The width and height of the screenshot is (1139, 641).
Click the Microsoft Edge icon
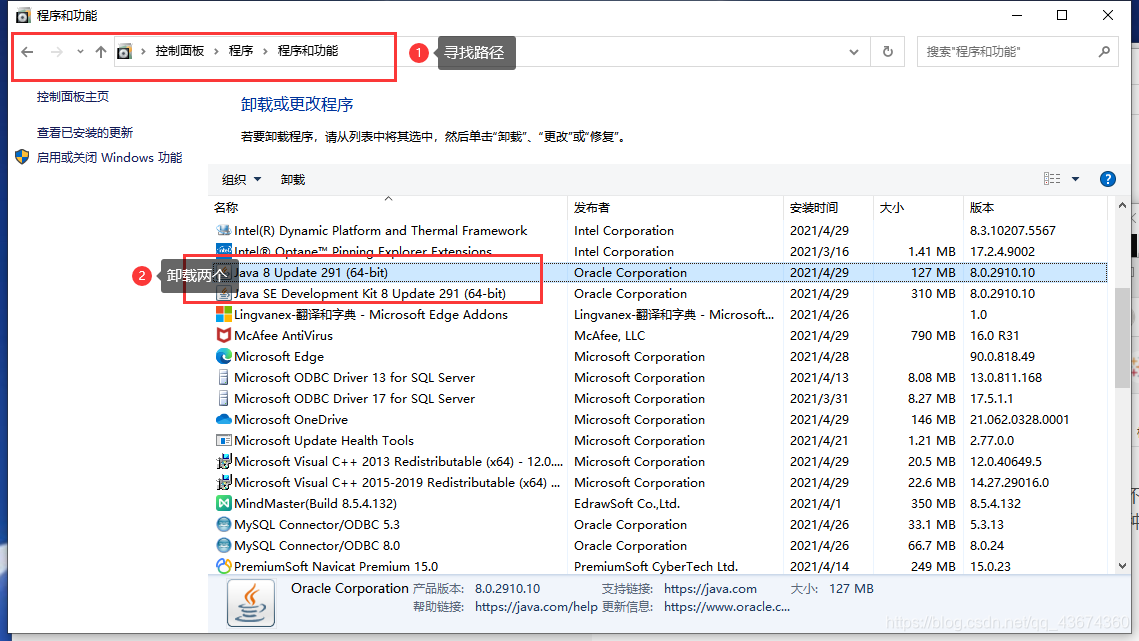pyautogui.click(x=224, y=356)
